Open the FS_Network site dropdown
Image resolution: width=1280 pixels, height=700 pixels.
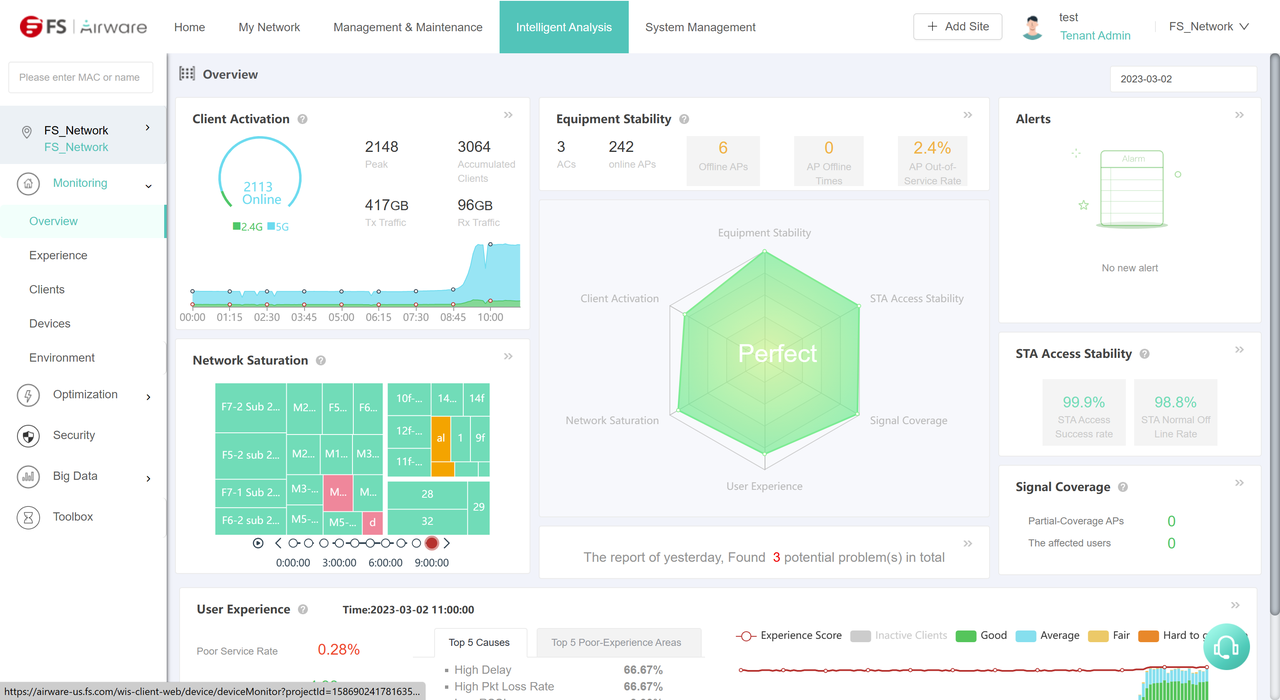1209,27
